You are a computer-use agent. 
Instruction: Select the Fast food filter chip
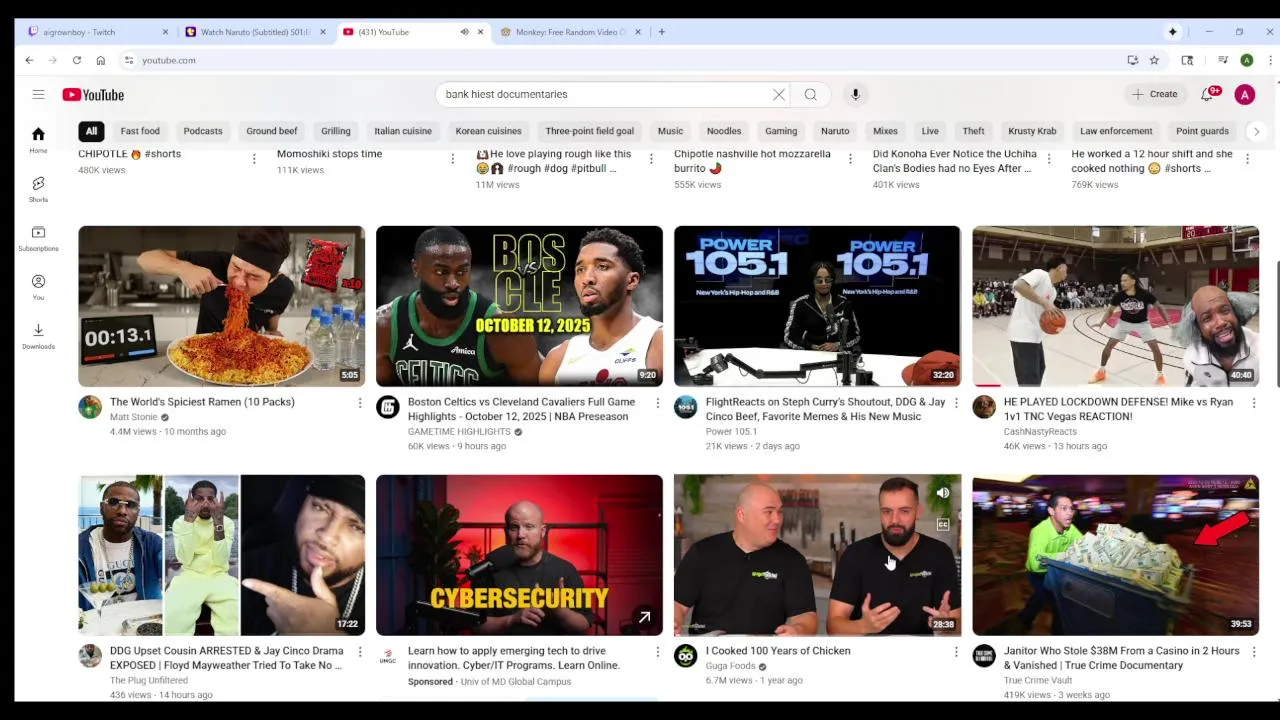coord(140,131)
